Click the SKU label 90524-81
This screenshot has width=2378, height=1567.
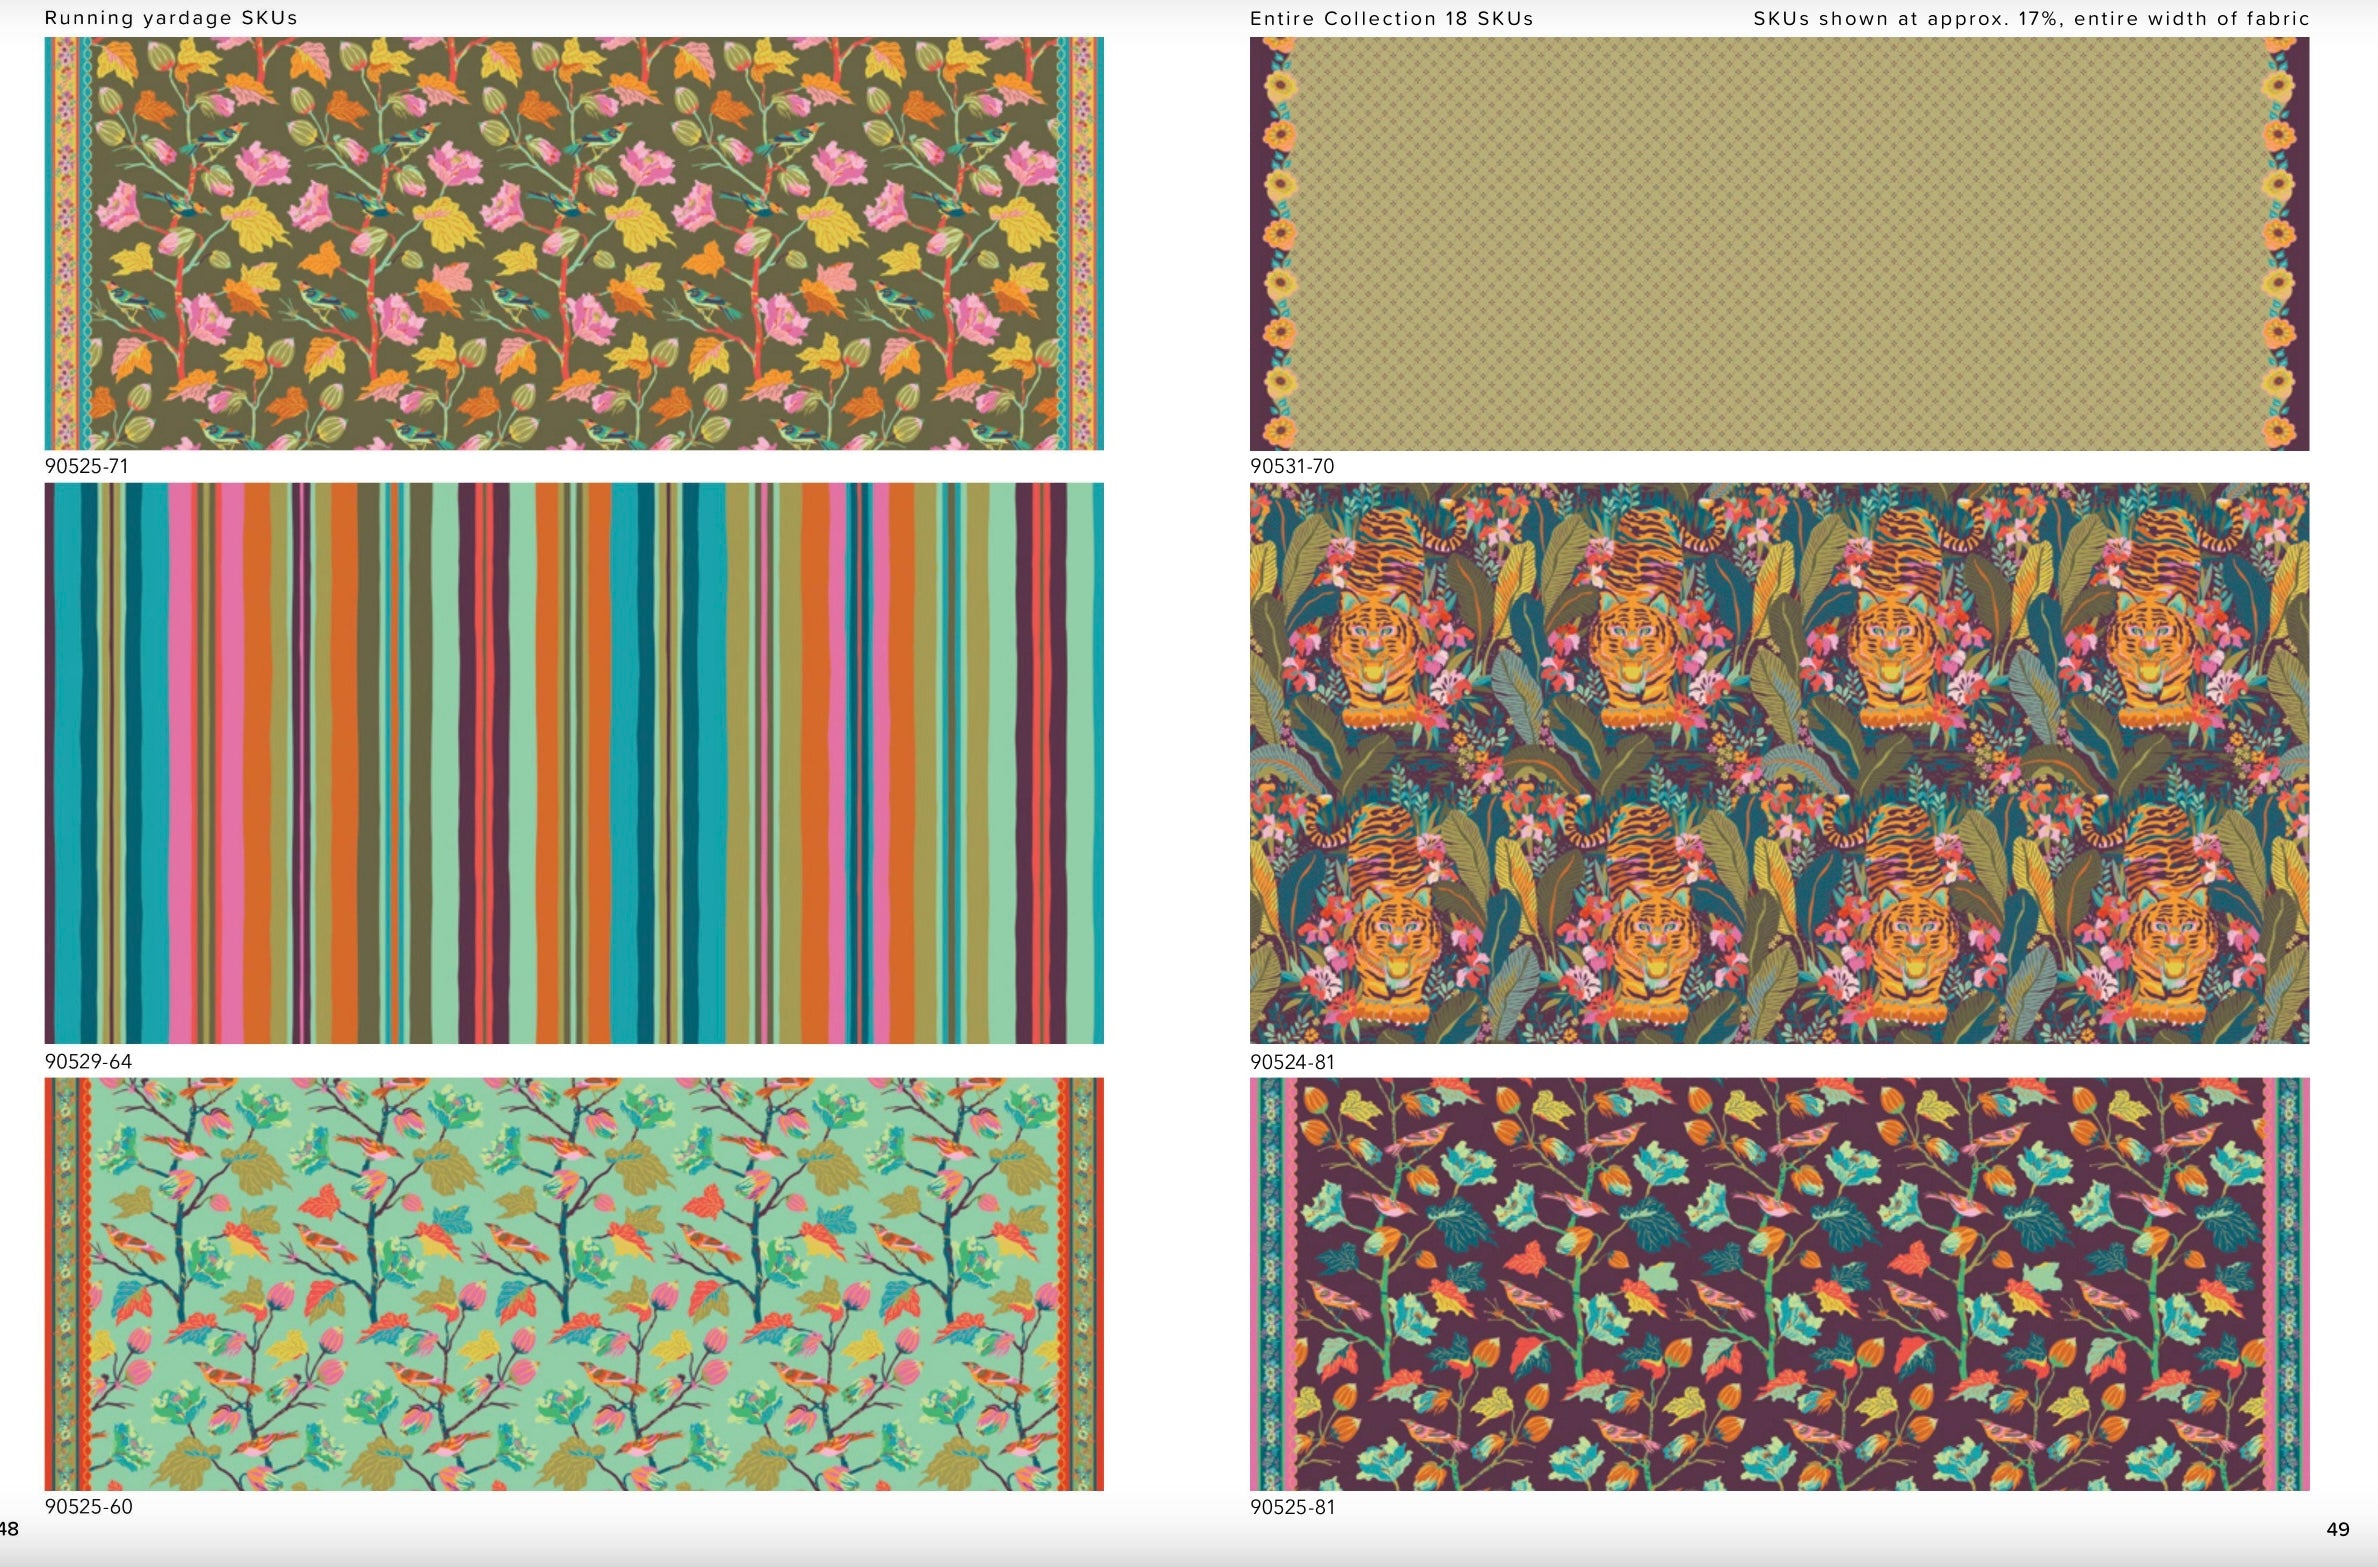click(1292, 1062)
